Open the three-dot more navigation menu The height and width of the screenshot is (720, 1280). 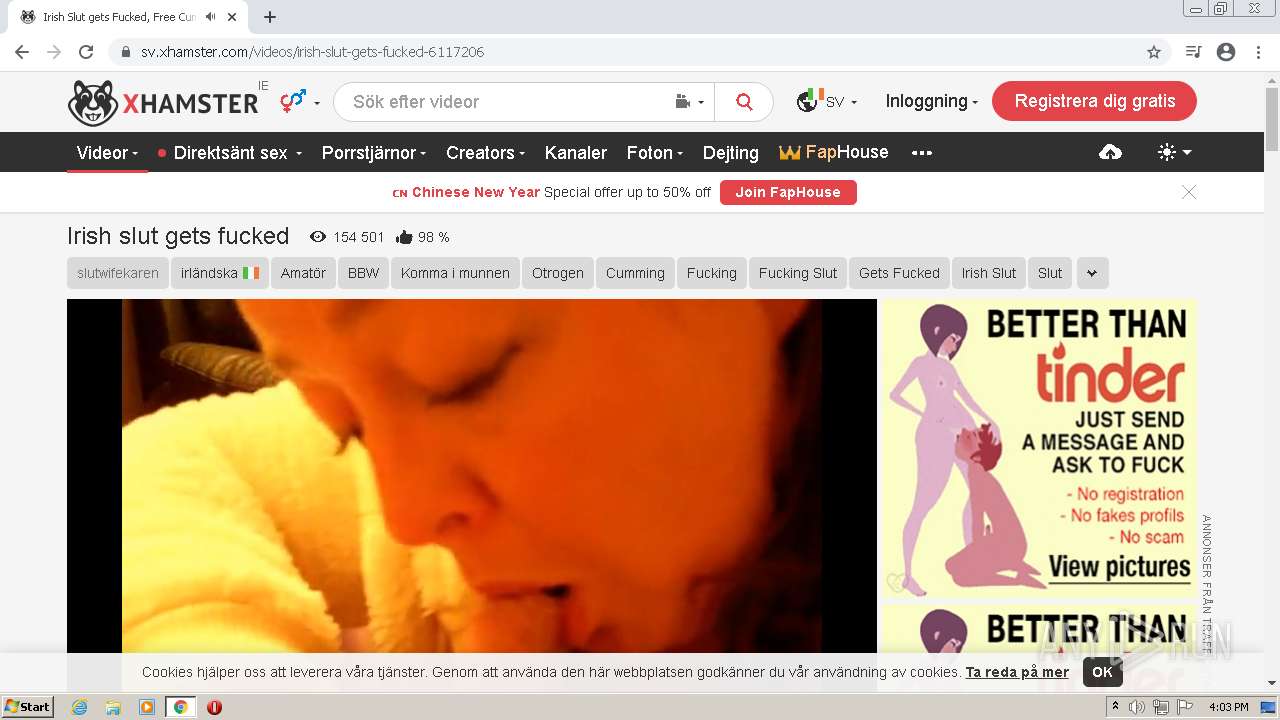tap(922, 152)
